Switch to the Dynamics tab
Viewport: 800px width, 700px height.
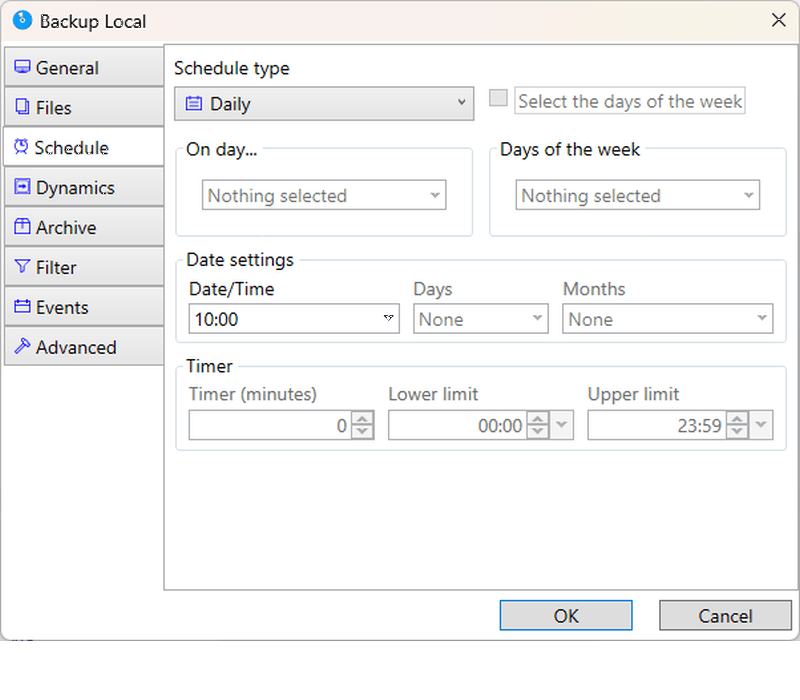84,187
